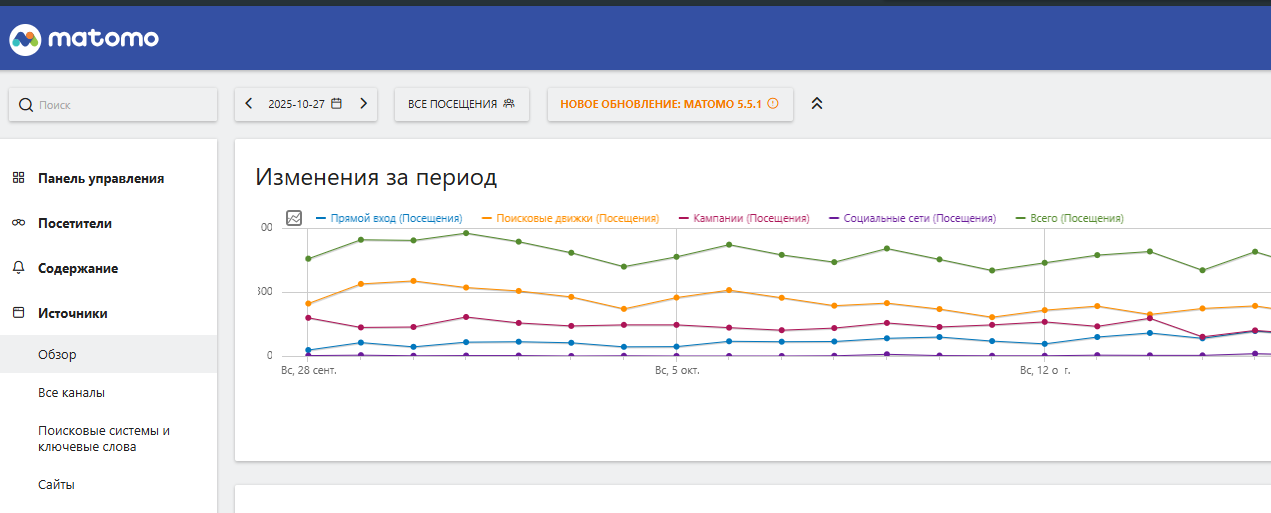Toggle Поисковые движки series in legend
Image resolution: width=1271 pixels, height=513 pixels.
[x=570, y=218]
